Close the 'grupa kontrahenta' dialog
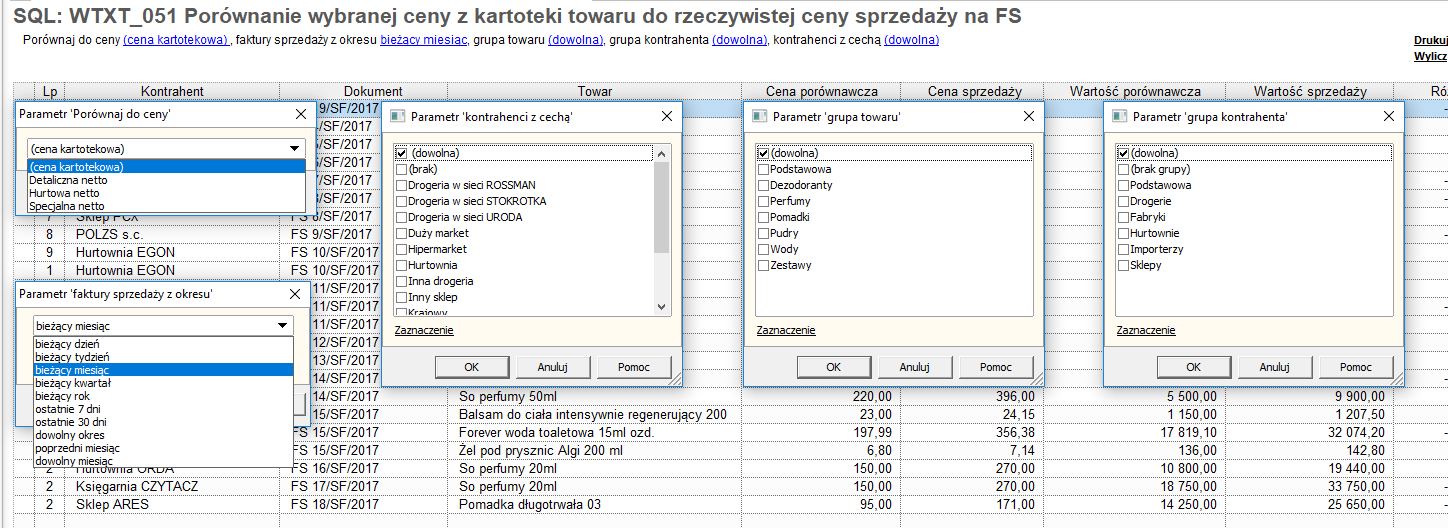The height and width of the screenshot is (528, 1448). pyautogui.click(x=1388, y=117)
